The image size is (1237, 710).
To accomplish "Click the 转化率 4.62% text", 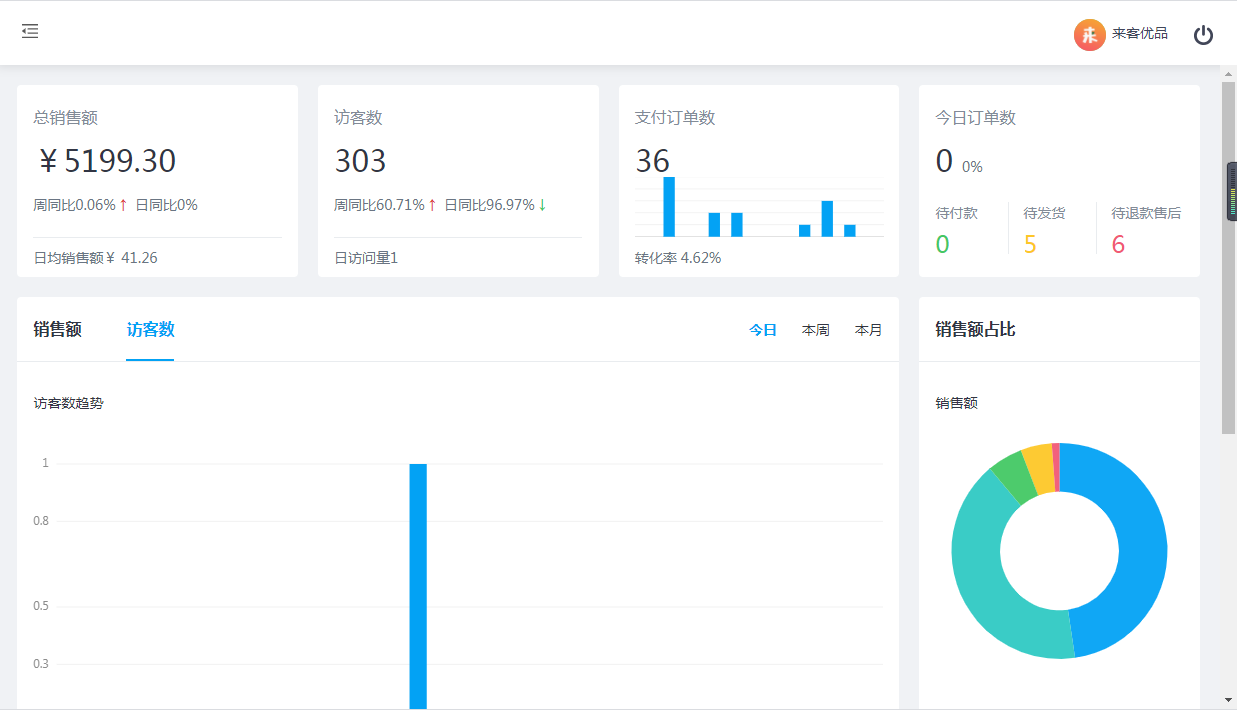I will (678, 258).
